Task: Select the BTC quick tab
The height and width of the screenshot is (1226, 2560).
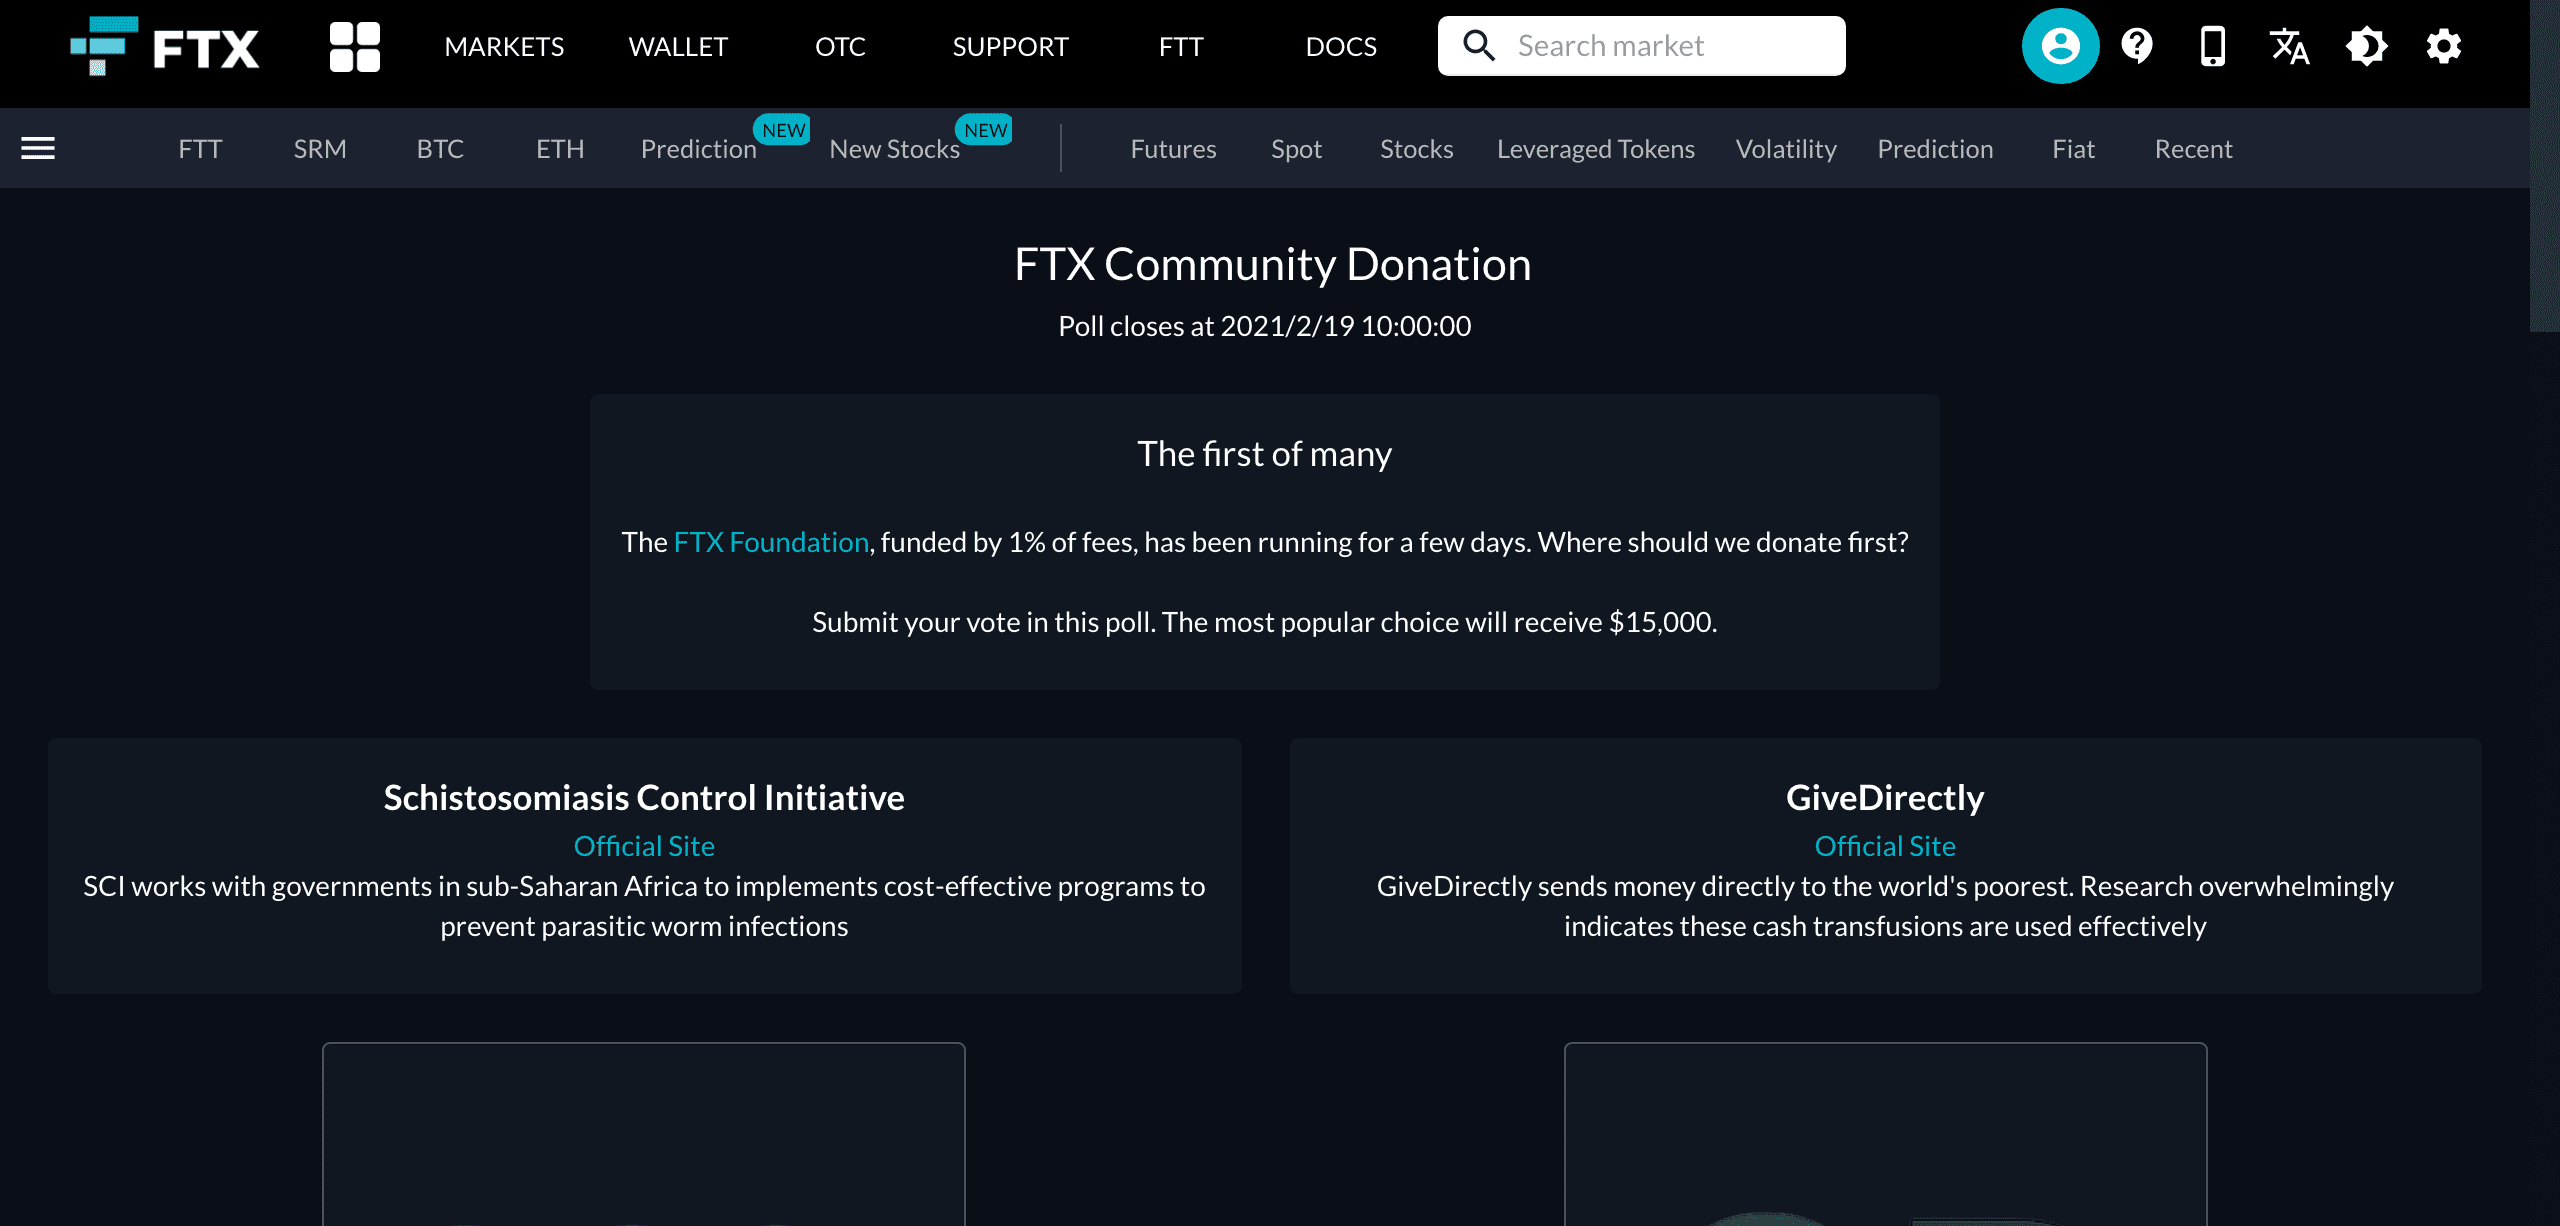Action: [440, 149]
